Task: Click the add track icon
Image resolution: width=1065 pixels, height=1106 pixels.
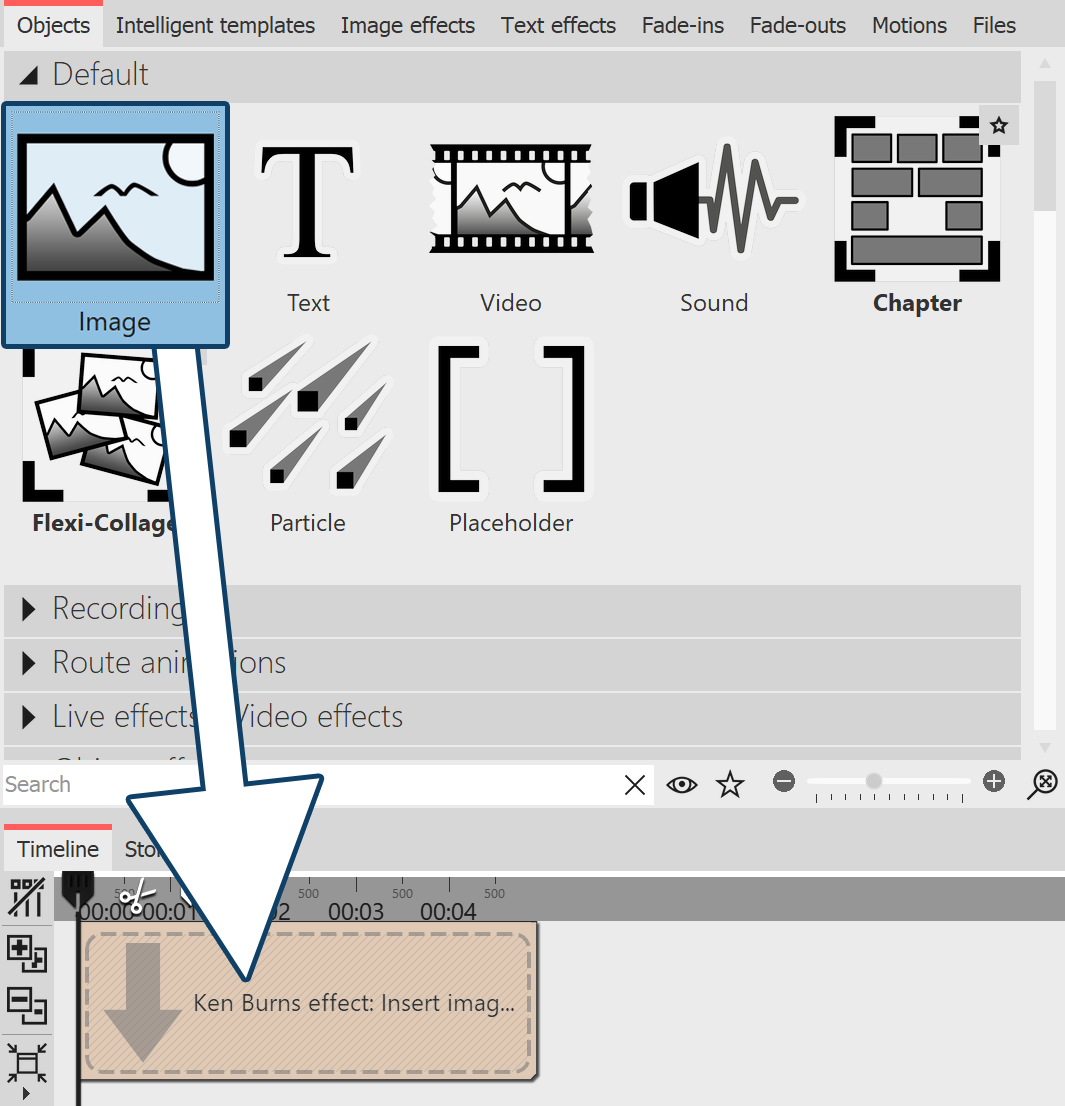Action: pos(27,954)
